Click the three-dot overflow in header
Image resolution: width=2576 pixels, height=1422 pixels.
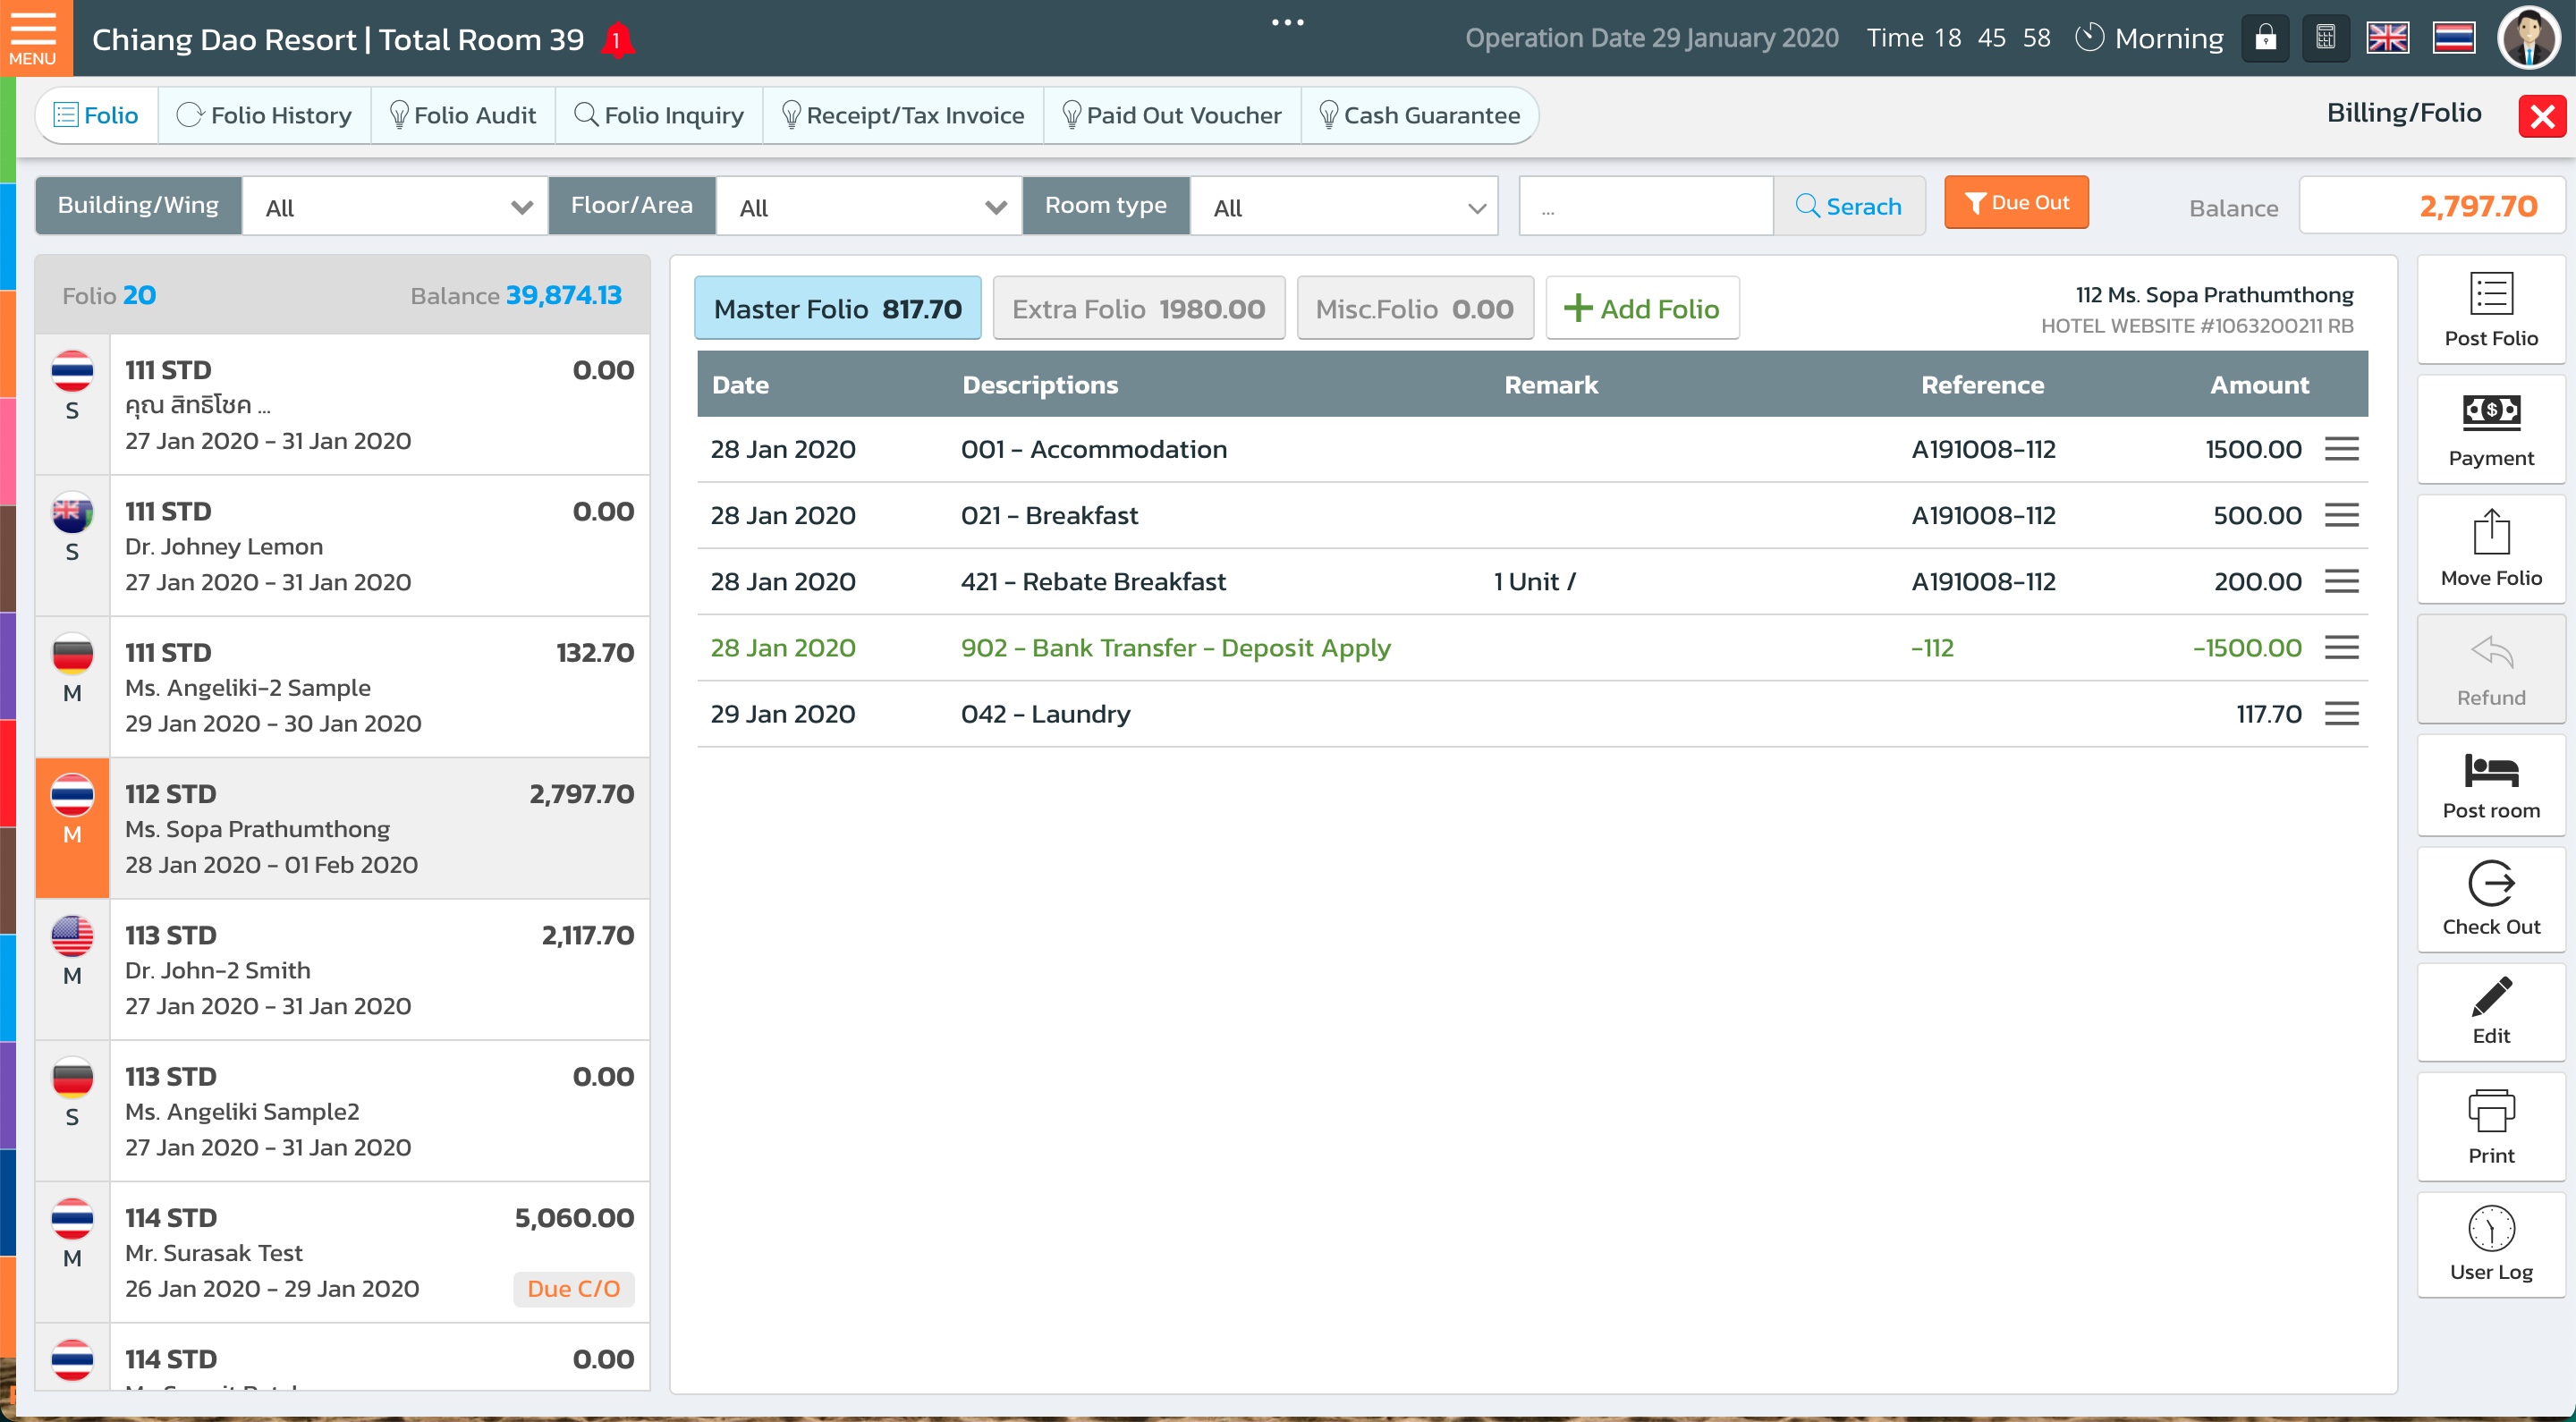pos(1287,22)
